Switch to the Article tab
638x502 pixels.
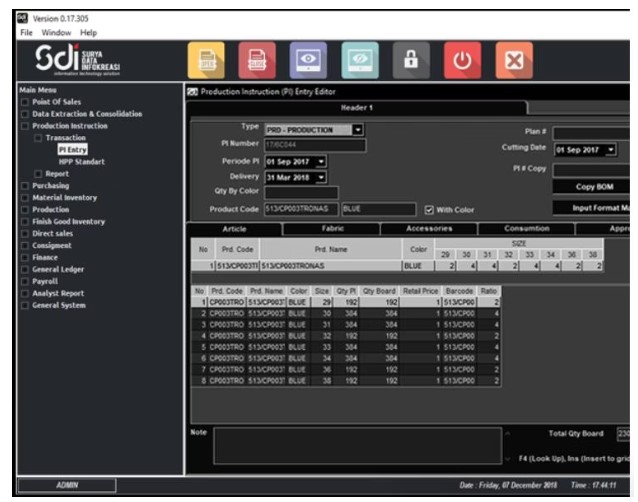click(234, 229)
